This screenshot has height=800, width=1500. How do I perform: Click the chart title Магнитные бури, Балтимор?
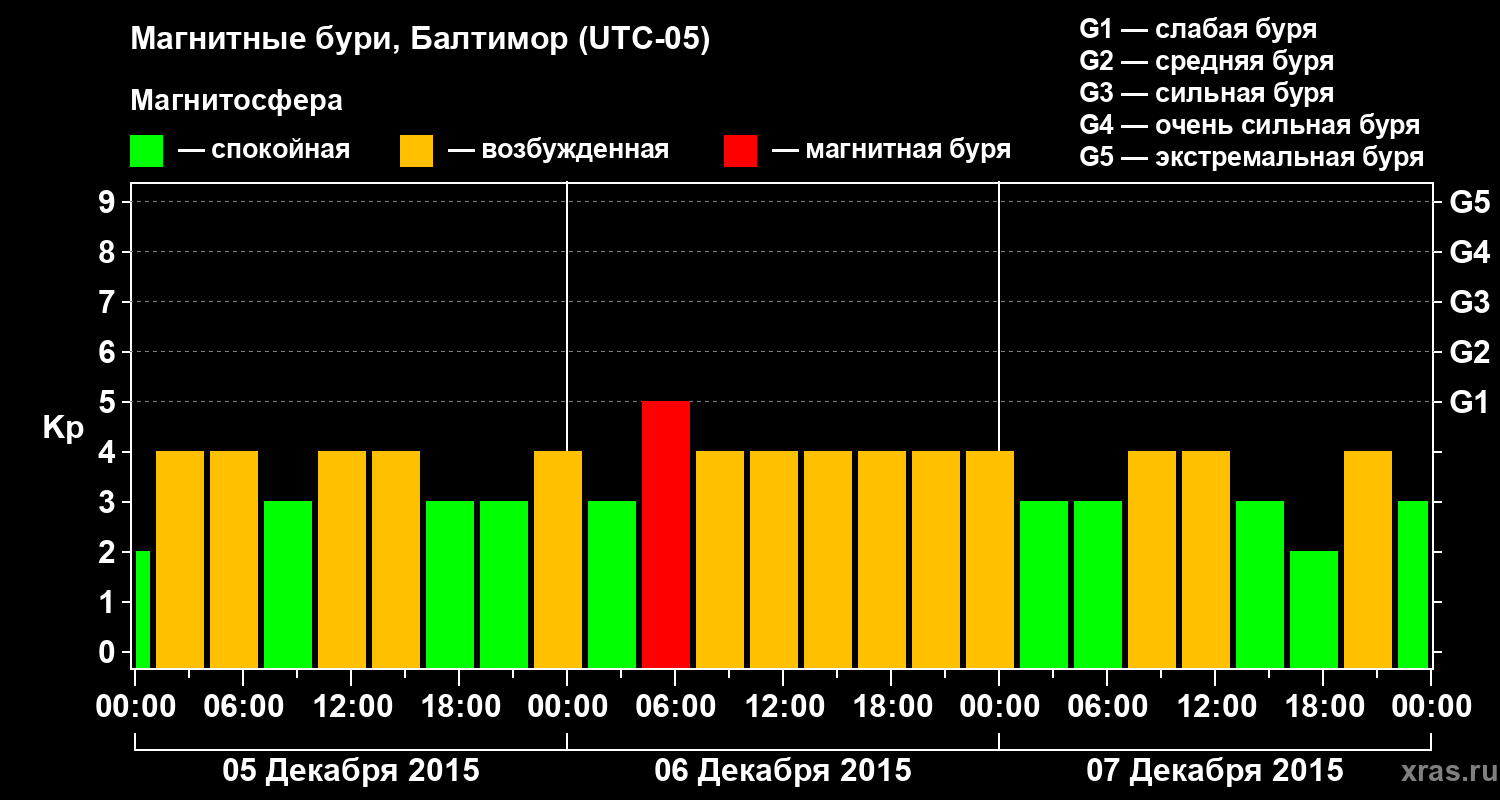pyautogui.click(x=420, y=41)
